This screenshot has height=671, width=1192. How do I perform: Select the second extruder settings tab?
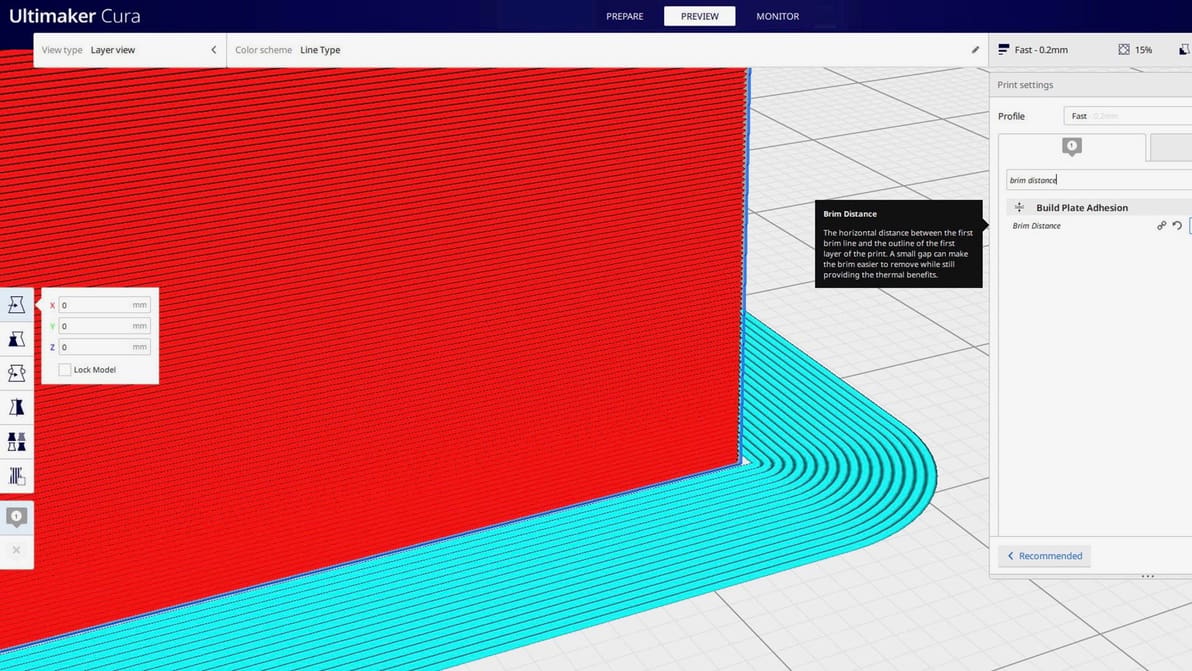tap(1171, 147)
